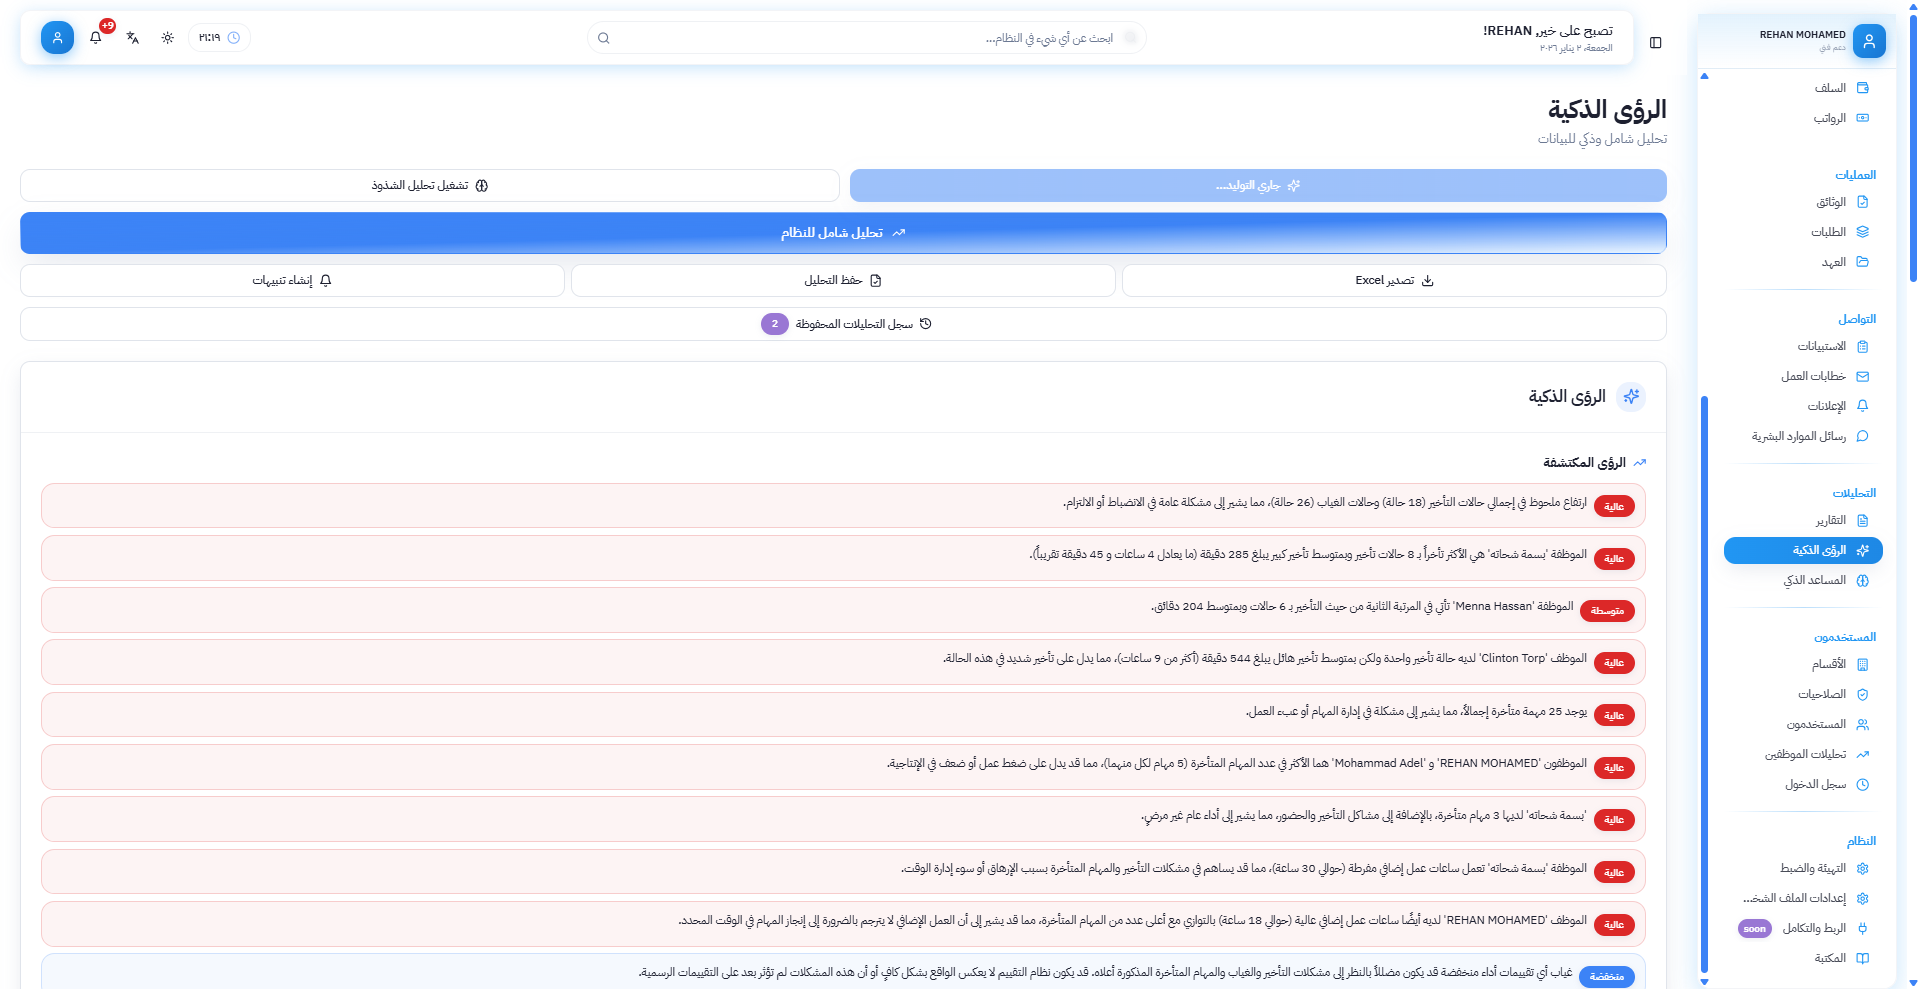Click the language translate icon
Screen dimensions: 1920x989
[133, 38]
